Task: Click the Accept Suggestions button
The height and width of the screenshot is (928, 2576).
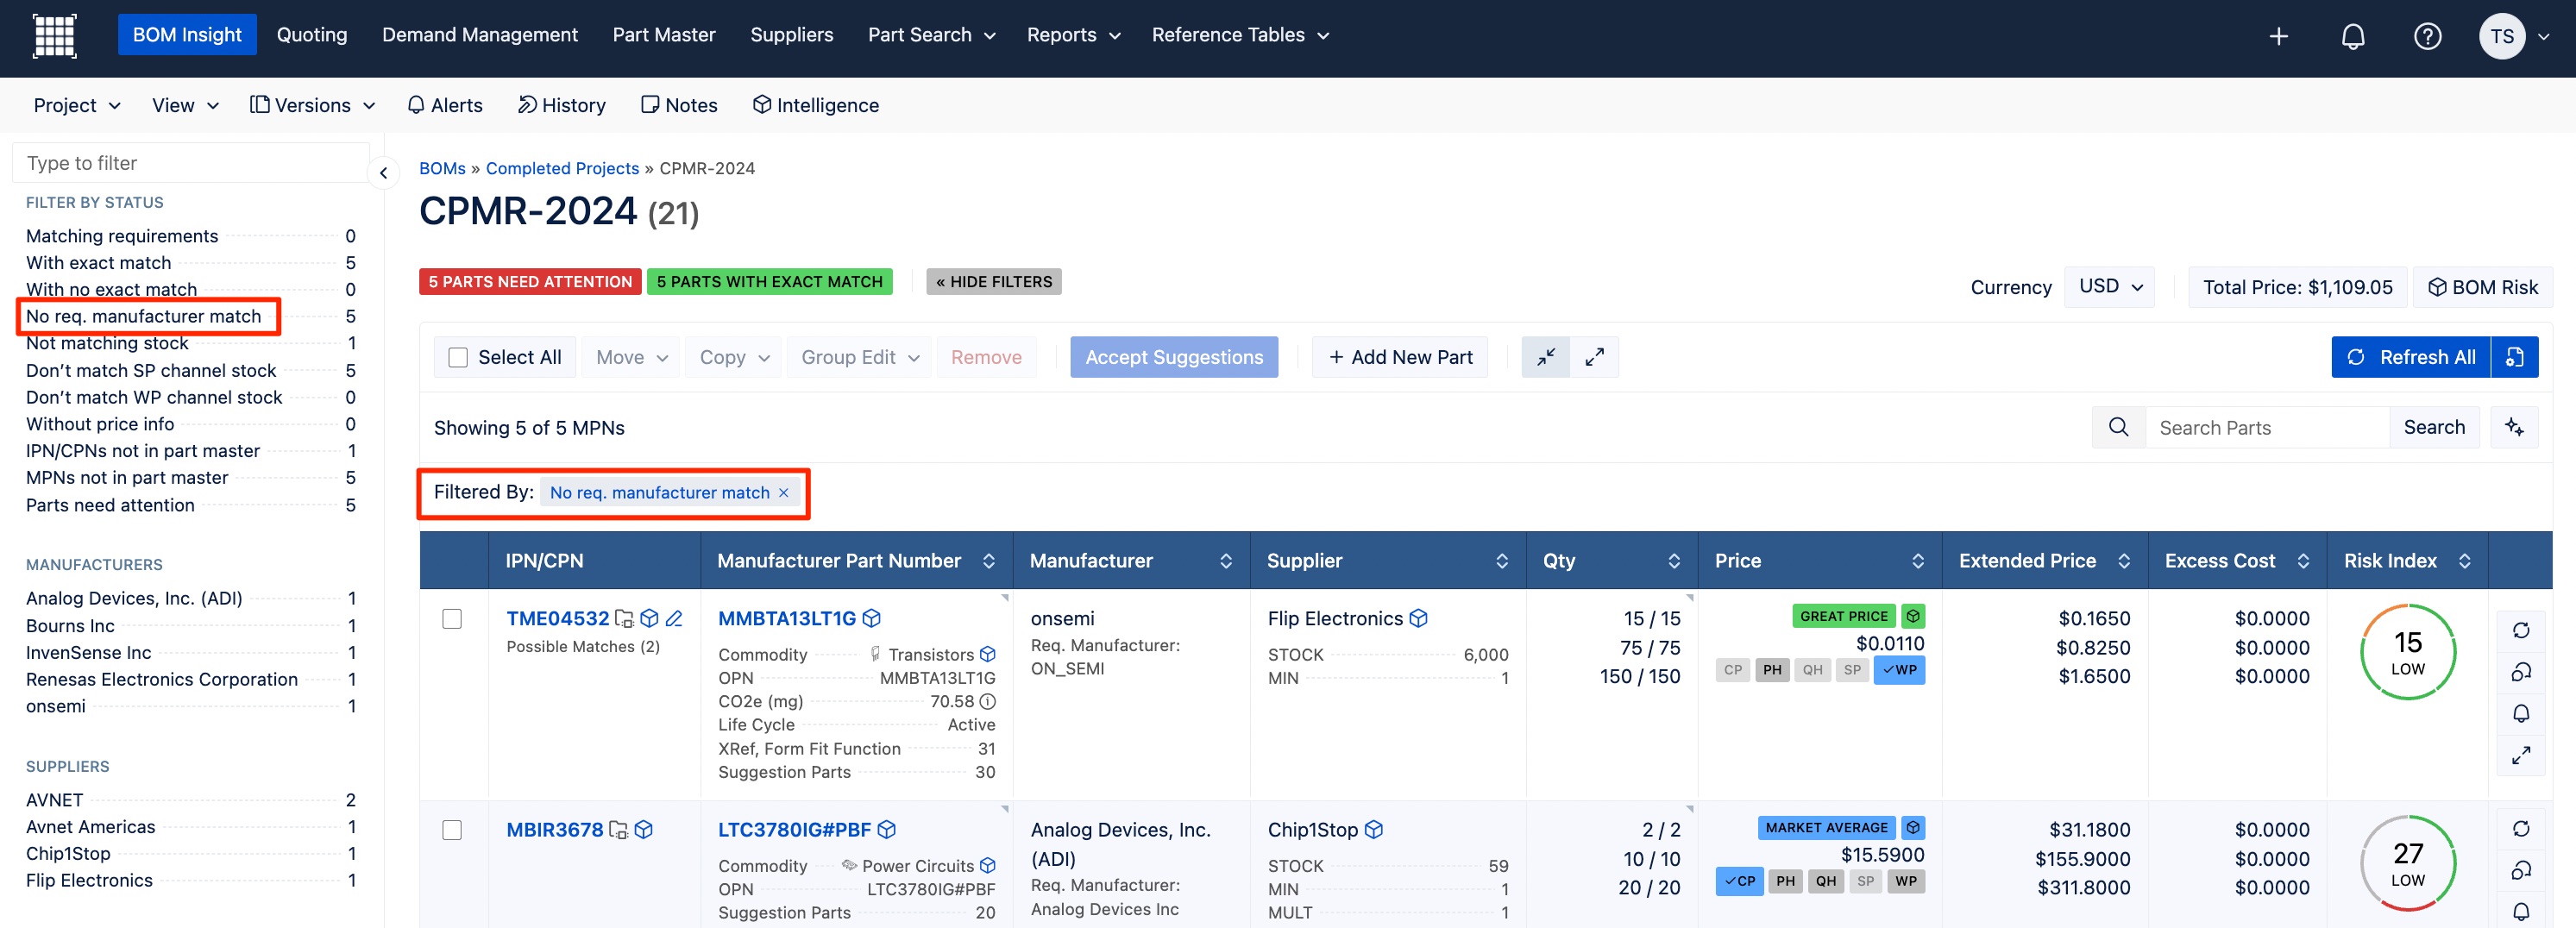Action: tap(1174, 357)
